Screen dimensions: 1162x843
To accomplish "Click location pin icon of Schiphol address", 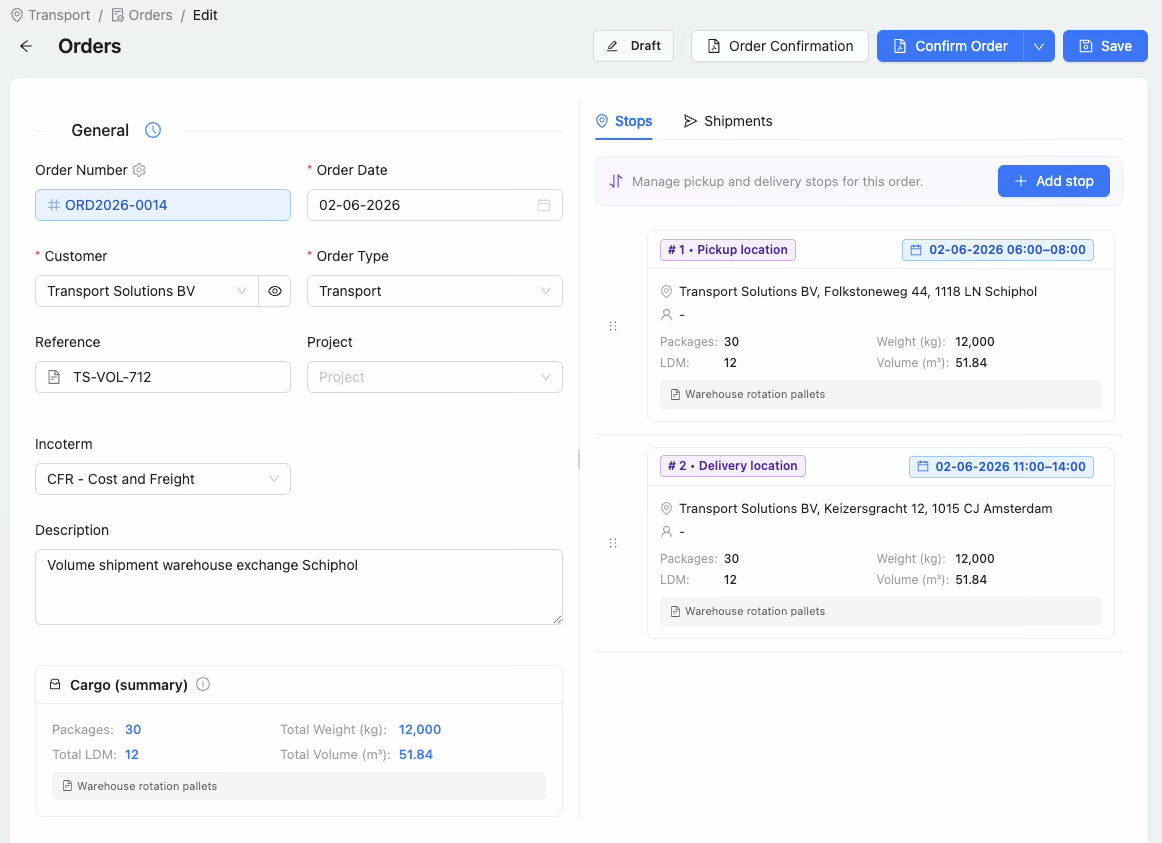I will click(x=666, y=292).
